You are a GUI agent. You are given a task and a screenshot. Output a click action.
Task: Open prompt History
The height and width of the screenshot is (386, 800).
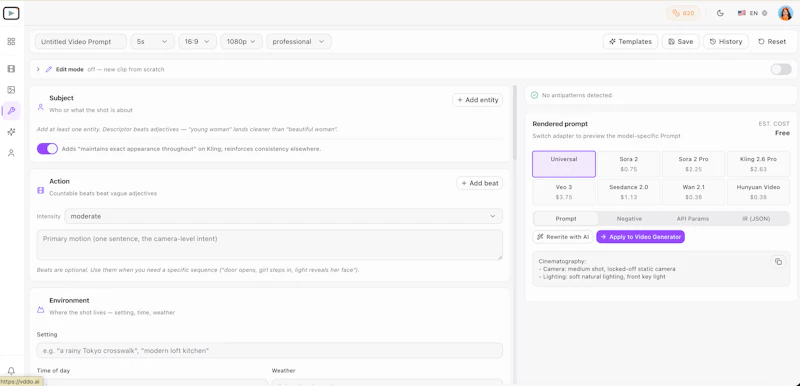pyautogui.click(x=726, y=42)
